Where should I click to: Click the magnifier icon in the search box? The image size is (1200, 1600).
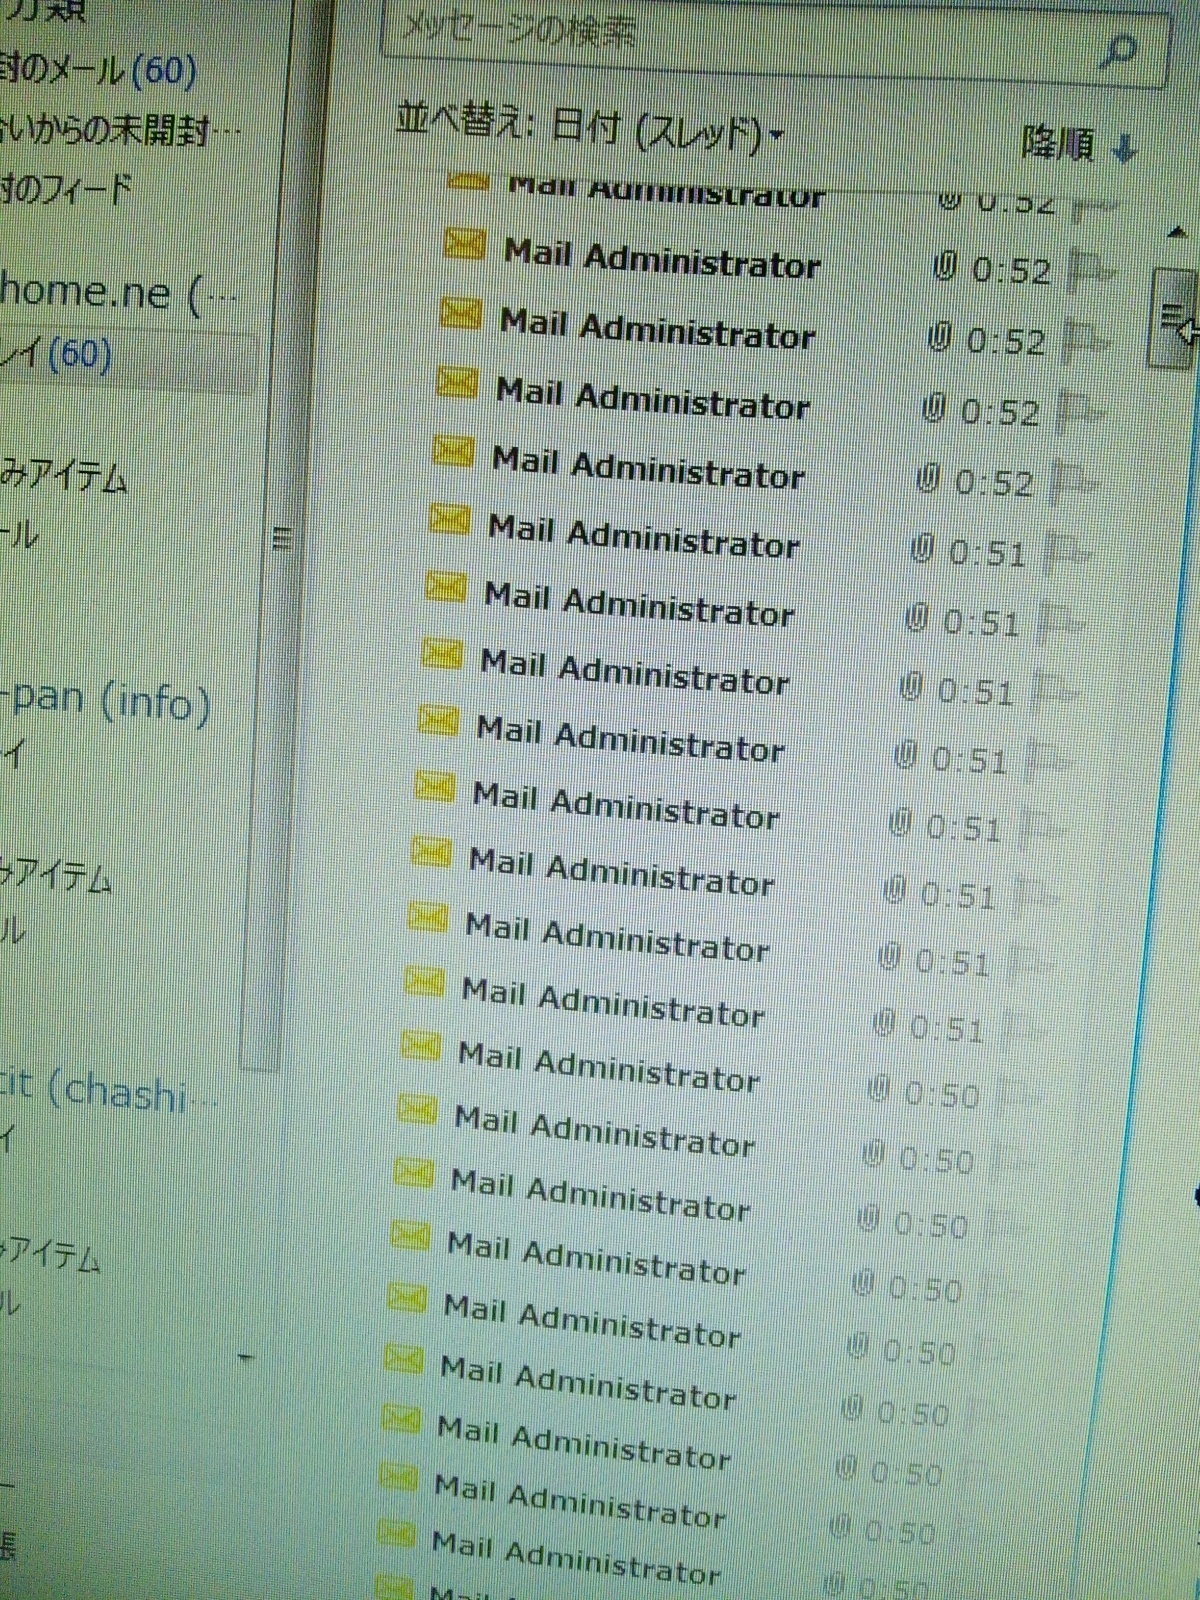coord(1120,50)
